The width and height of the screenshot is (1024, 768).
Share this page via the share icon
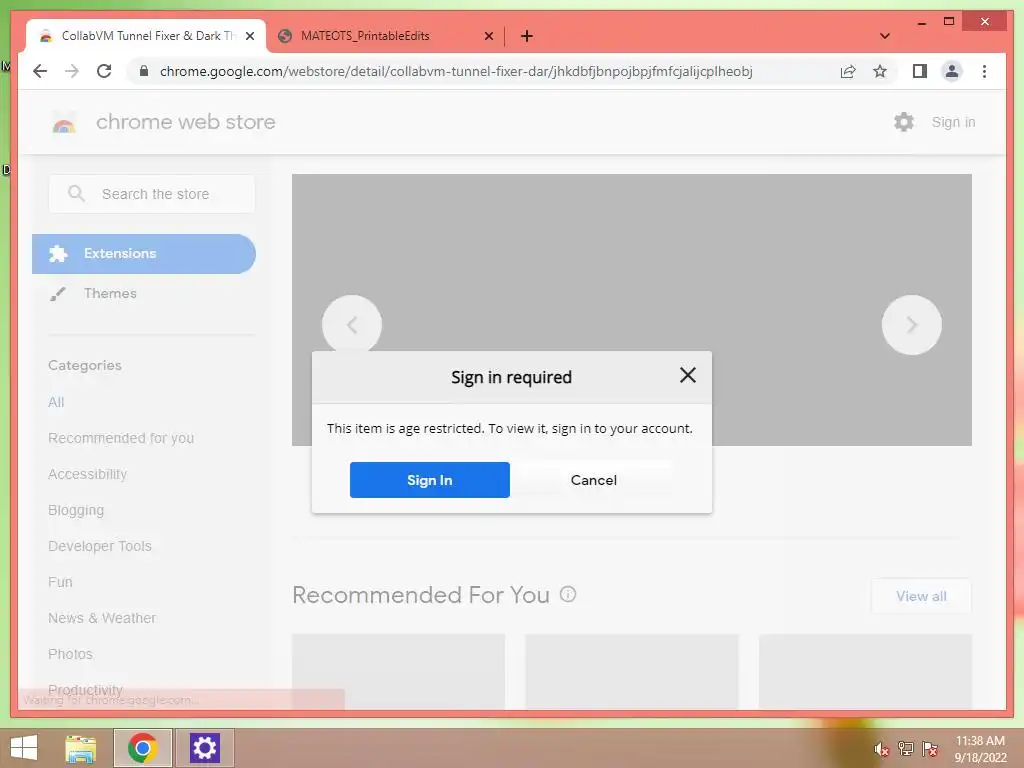pyautogui.click(x=848, y=71)
